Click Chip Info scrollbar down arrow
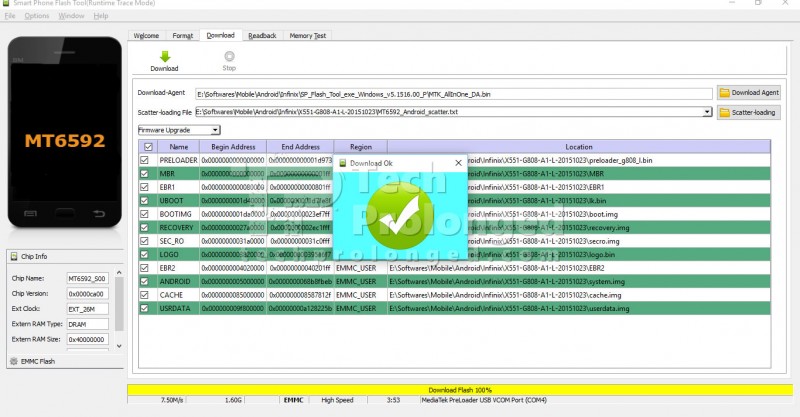This screenshot has height=417, width=800. click(x=119, y=346)
